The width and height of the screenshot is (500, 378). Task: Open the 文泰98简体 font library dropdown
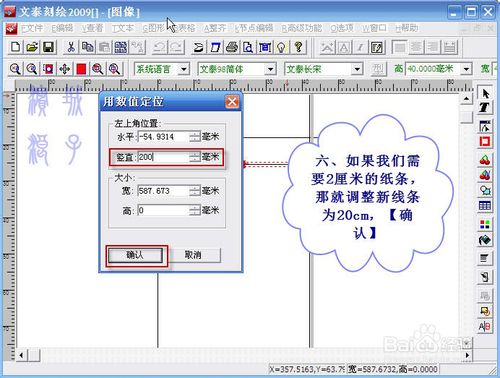(270, 69)
